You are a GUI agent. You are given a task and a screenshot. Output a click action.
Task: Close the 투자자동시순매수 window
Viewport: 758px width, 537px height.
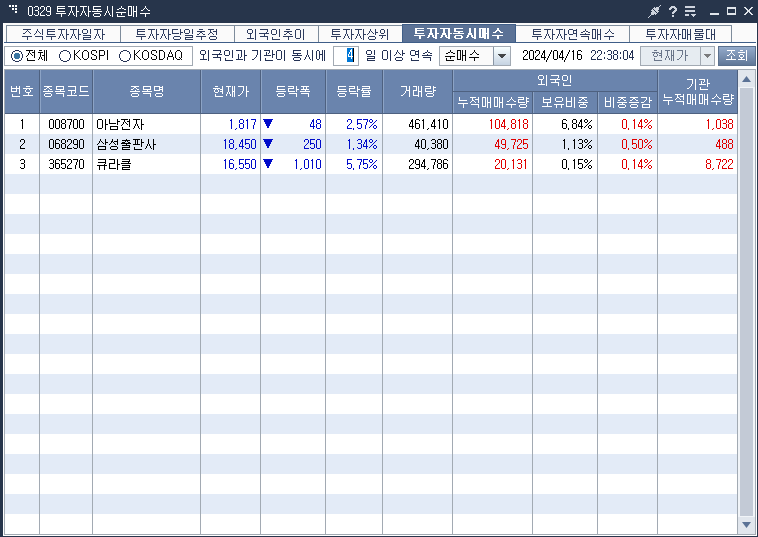748,11
